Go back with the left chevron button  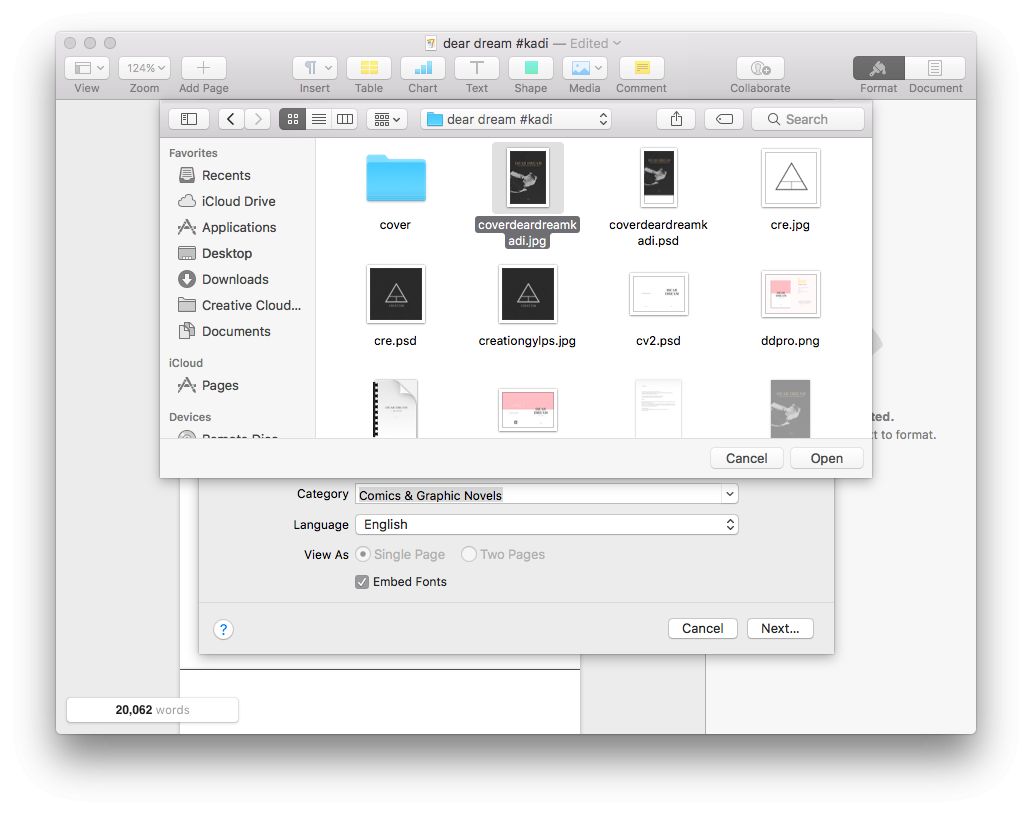[231, 119]
